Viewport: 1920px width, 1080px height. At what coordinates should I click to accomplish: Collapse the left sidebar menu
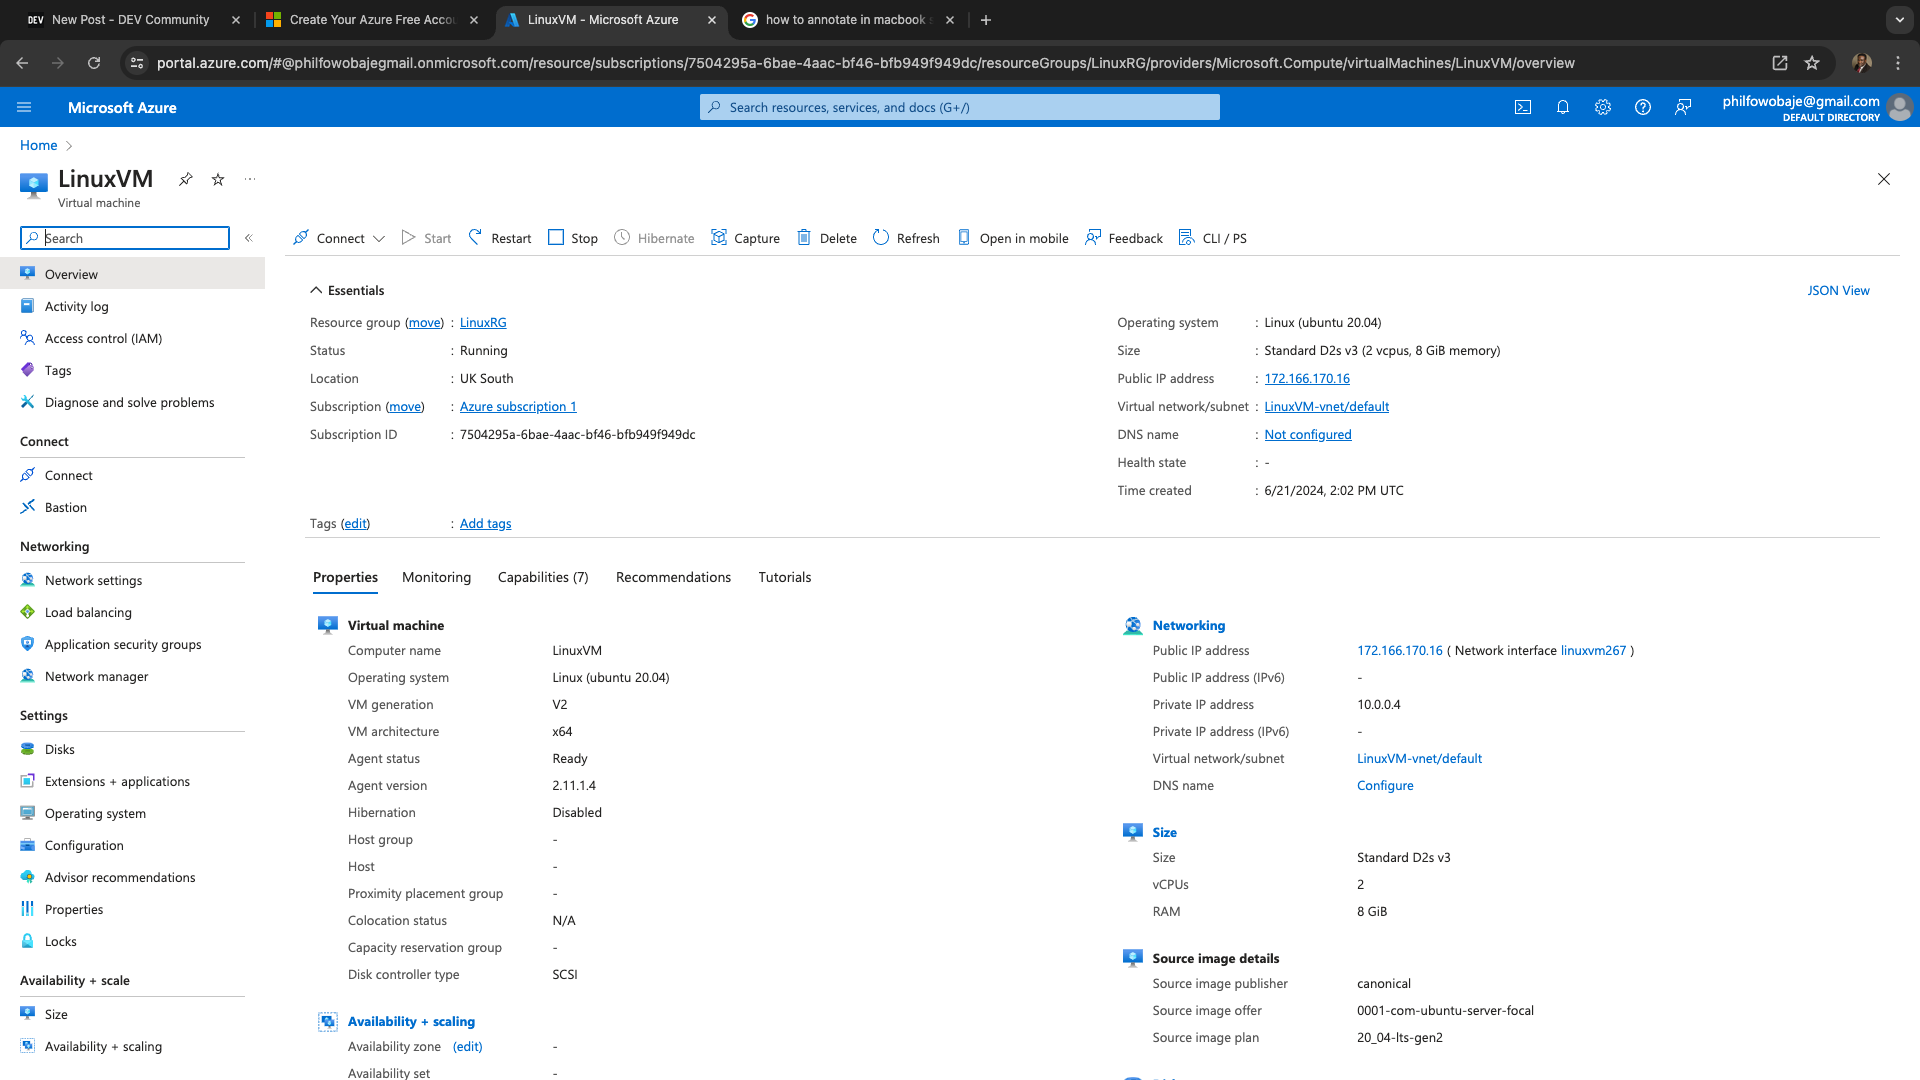pos(249,238)
